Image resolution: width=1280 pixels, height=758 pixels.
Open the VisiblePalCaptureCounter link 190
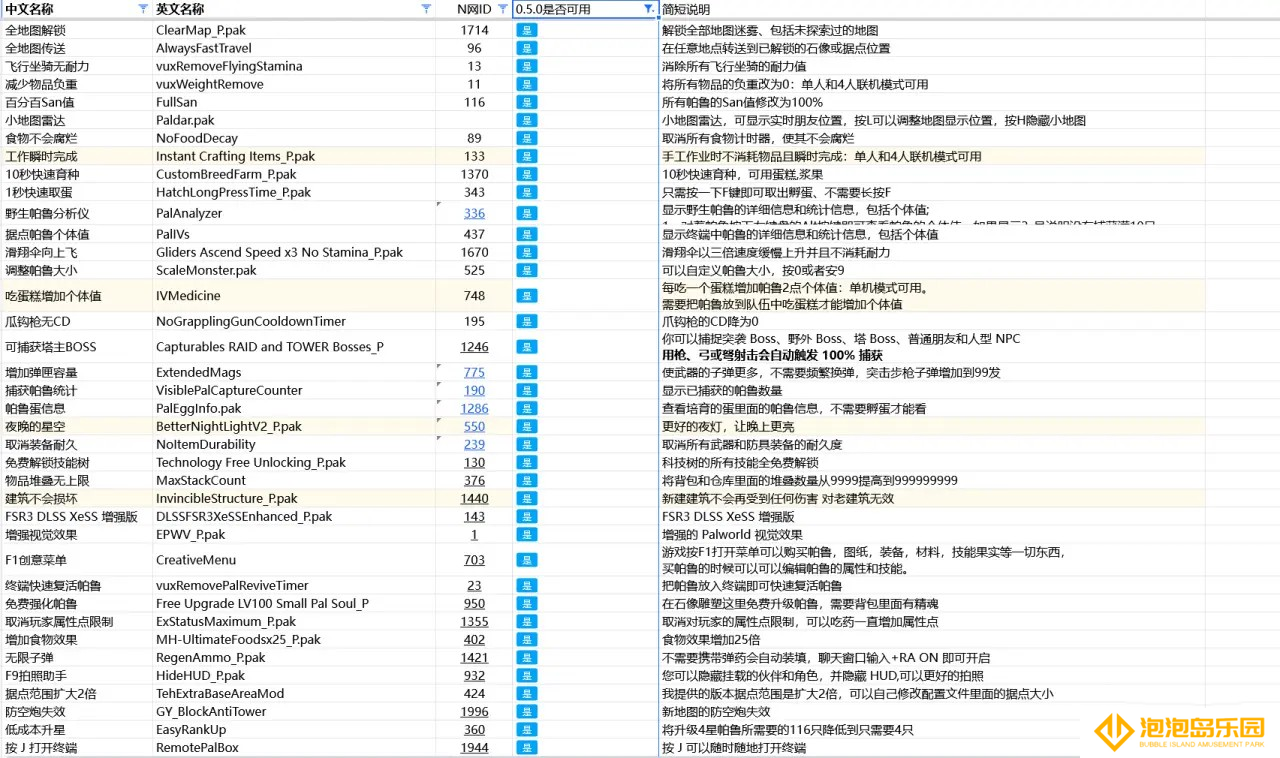(x=474, y=390)
